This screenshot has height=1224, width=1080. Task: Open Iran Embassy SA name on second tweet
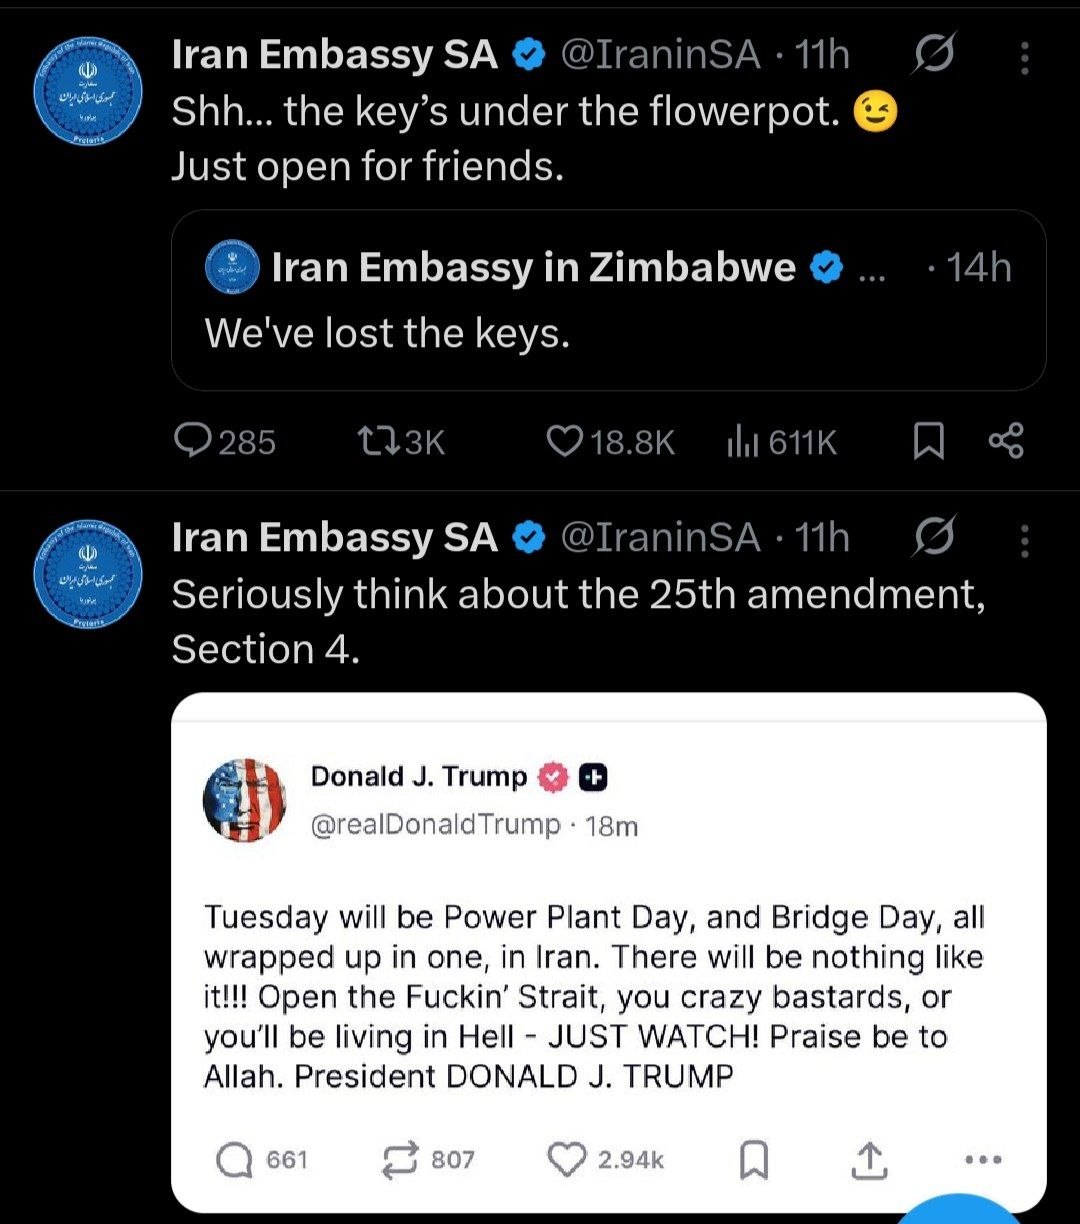click(x=335, y=538)
